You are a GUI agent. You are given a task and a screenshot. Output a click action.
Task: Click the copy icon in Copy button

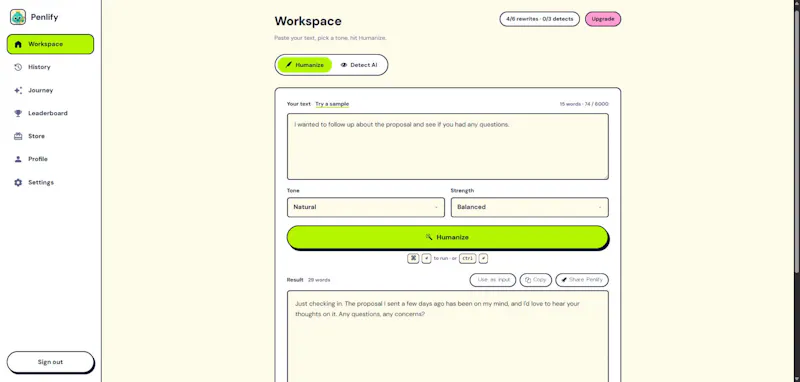[x=529, y=280]
